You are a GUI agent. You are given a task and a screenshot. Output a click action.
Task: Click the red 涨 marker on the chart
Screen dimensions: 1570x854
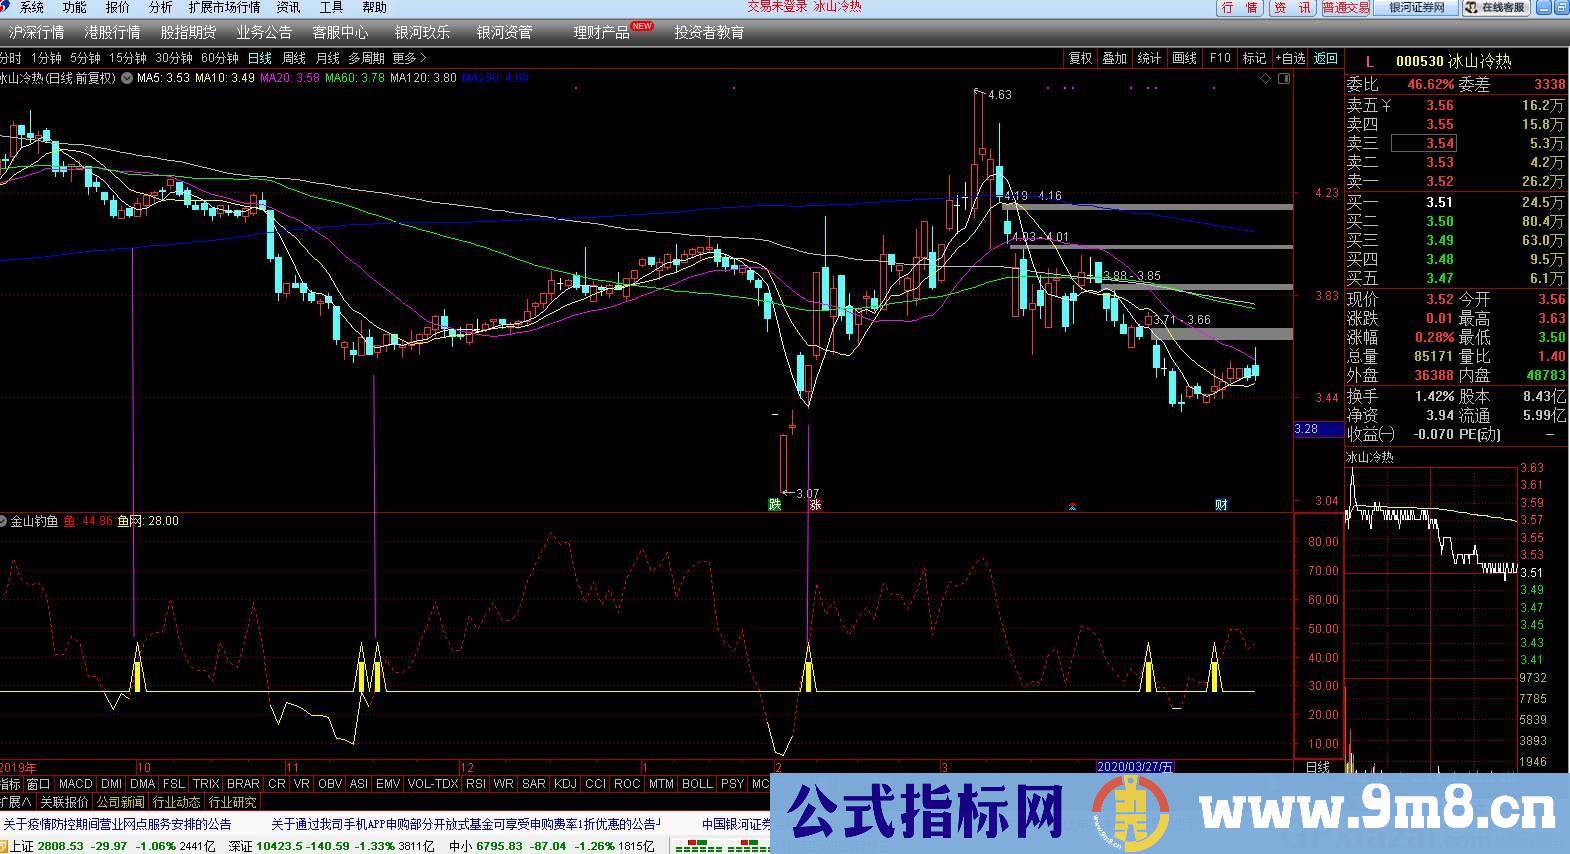pyautogui.click(x=815, y=504)
